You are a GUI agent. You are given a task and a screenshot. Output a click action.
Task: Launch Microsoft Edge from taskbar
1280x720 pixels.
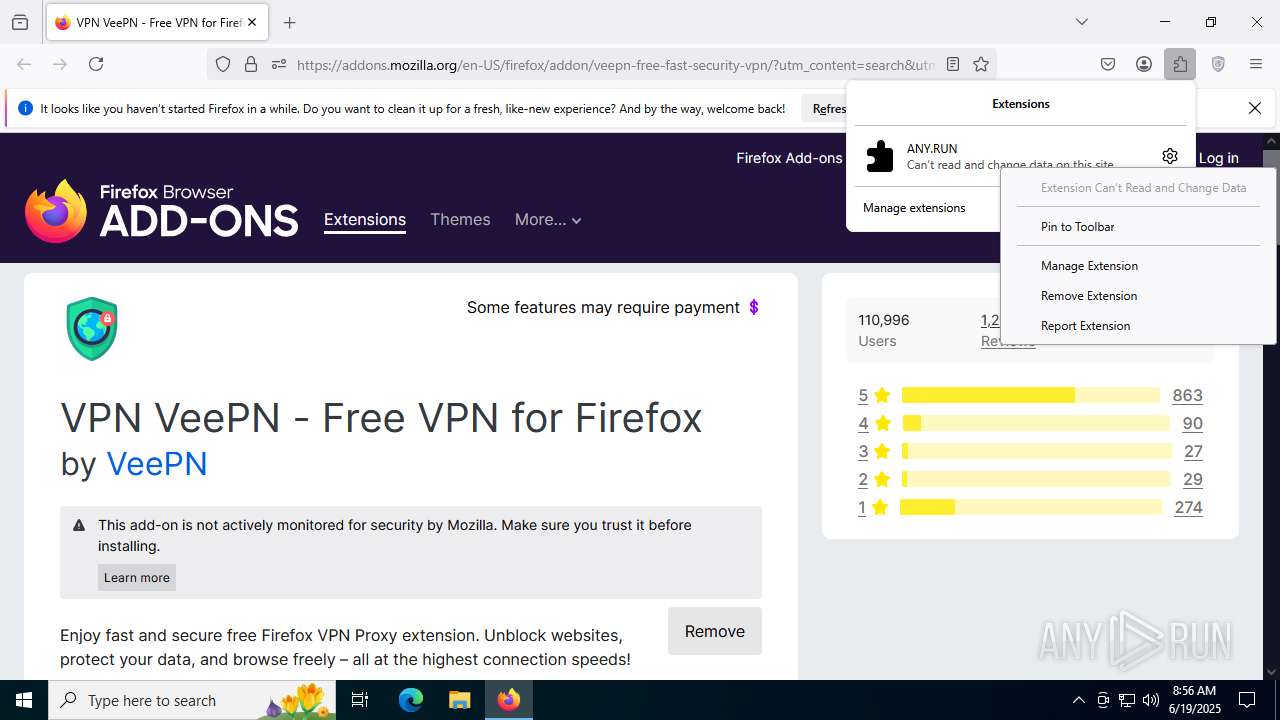pos(411,700)
